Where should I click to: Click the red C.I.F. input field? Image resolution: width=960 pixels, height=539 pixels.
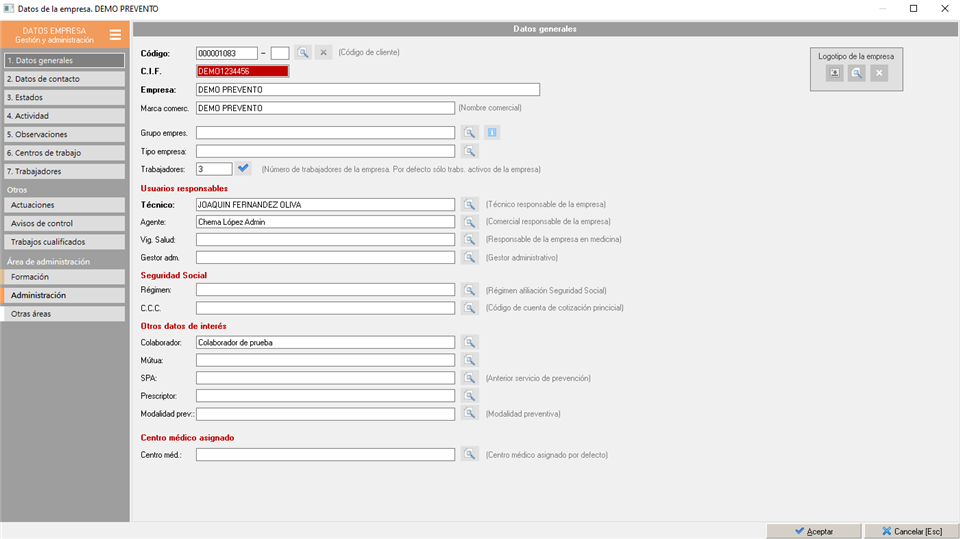tap(242, 71)
